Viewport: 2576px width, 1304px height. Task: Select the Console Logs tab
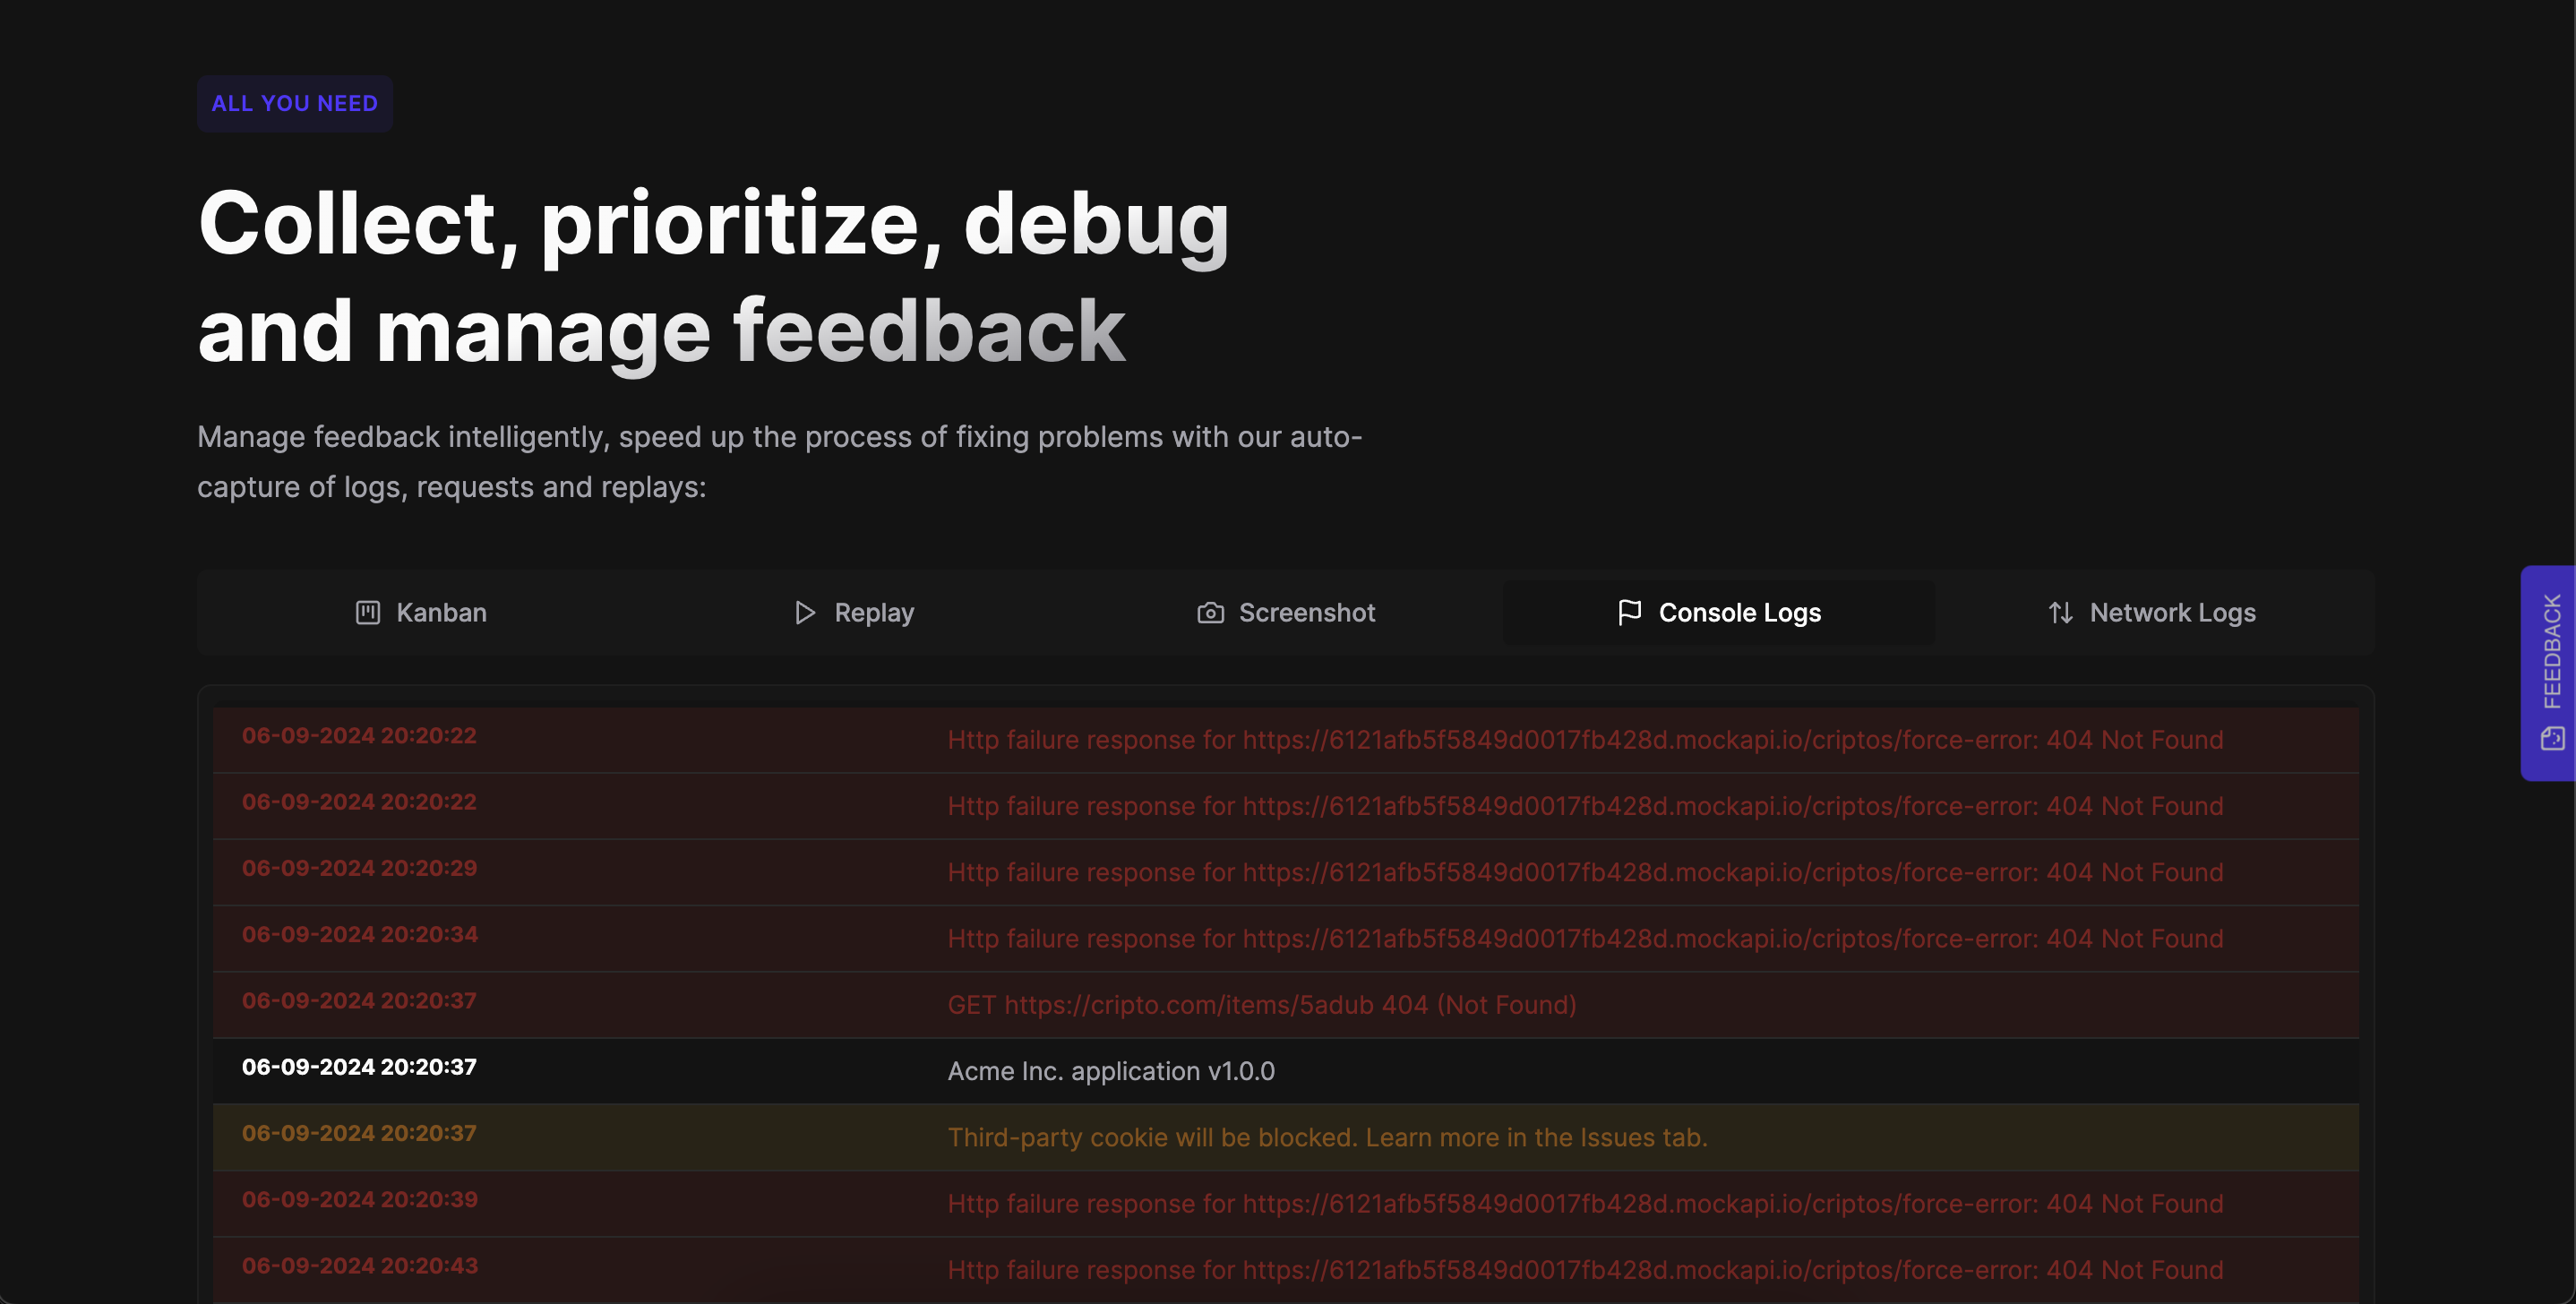click(x=1719, y=612)
